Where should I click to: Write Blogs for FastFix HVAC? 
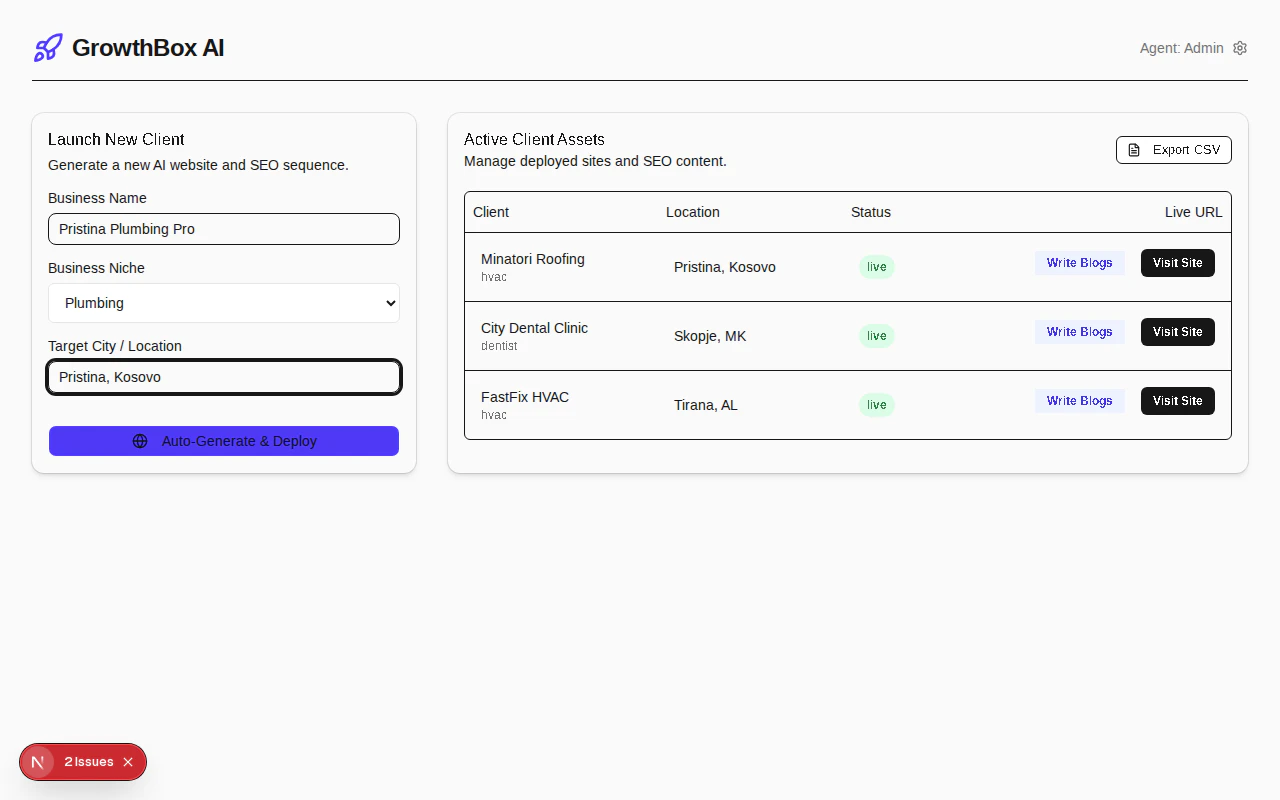tap(1080, 401)
